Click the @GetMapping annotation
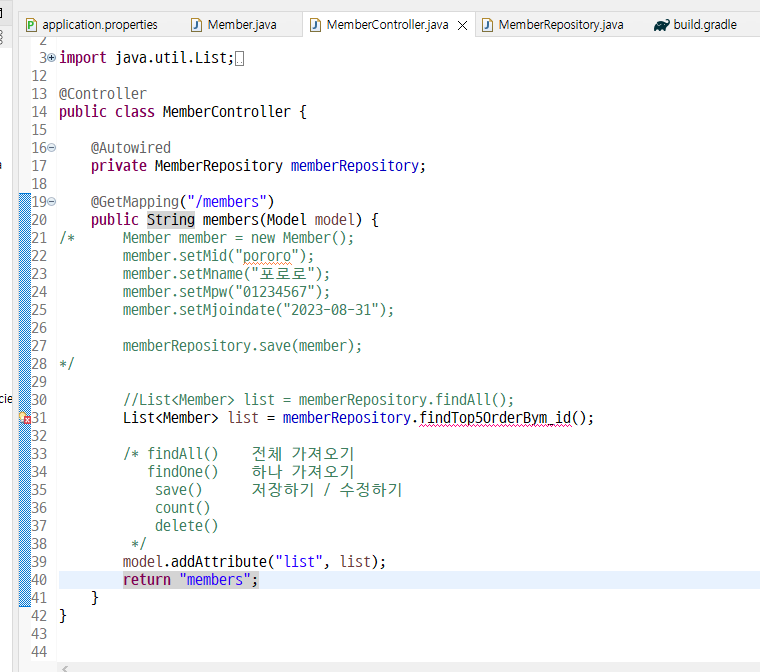This screenshot has width=760, height=672. [135, 202]
